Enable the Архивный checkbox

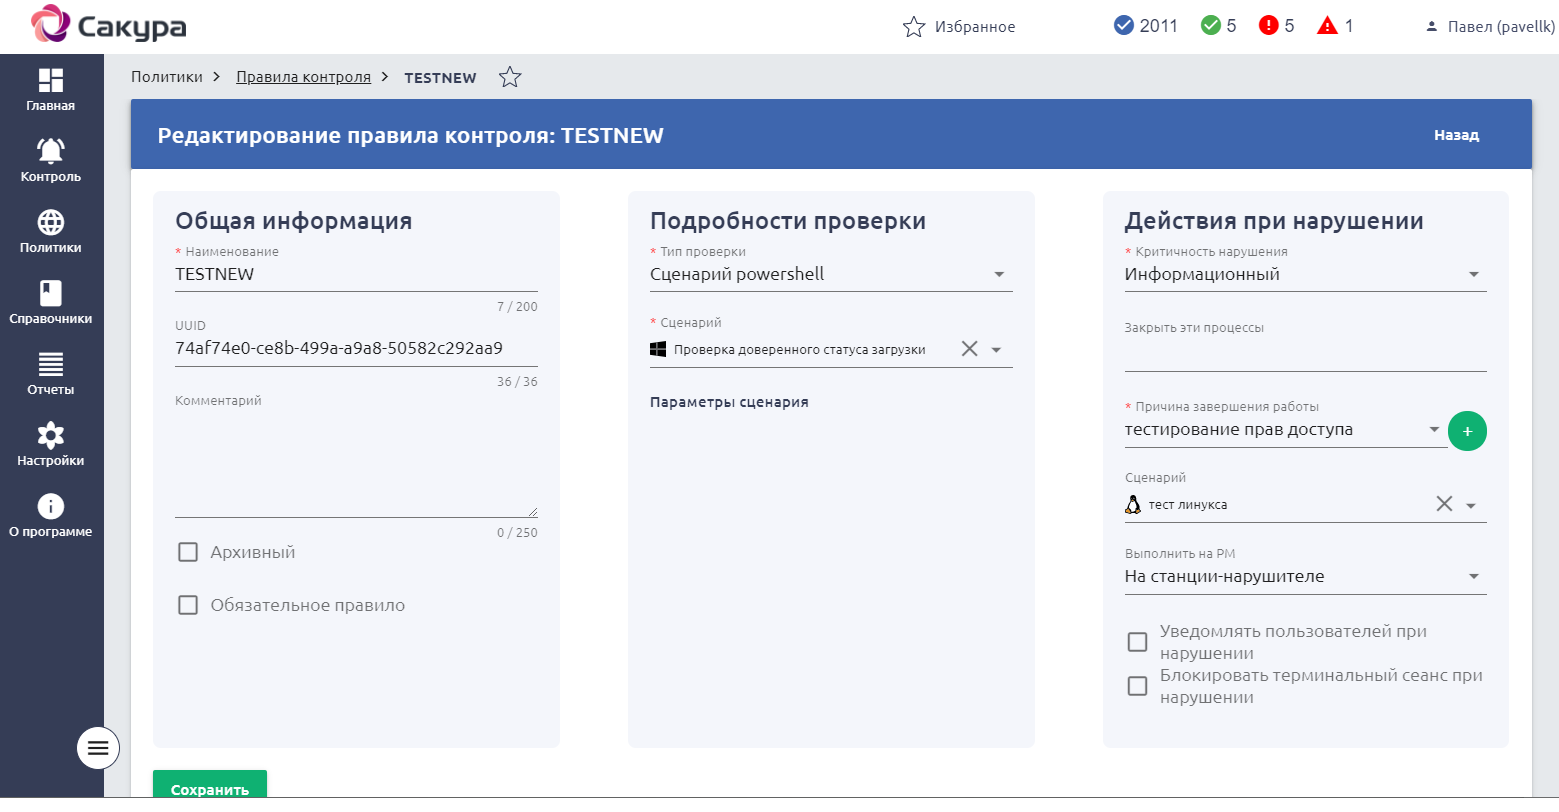188,552
